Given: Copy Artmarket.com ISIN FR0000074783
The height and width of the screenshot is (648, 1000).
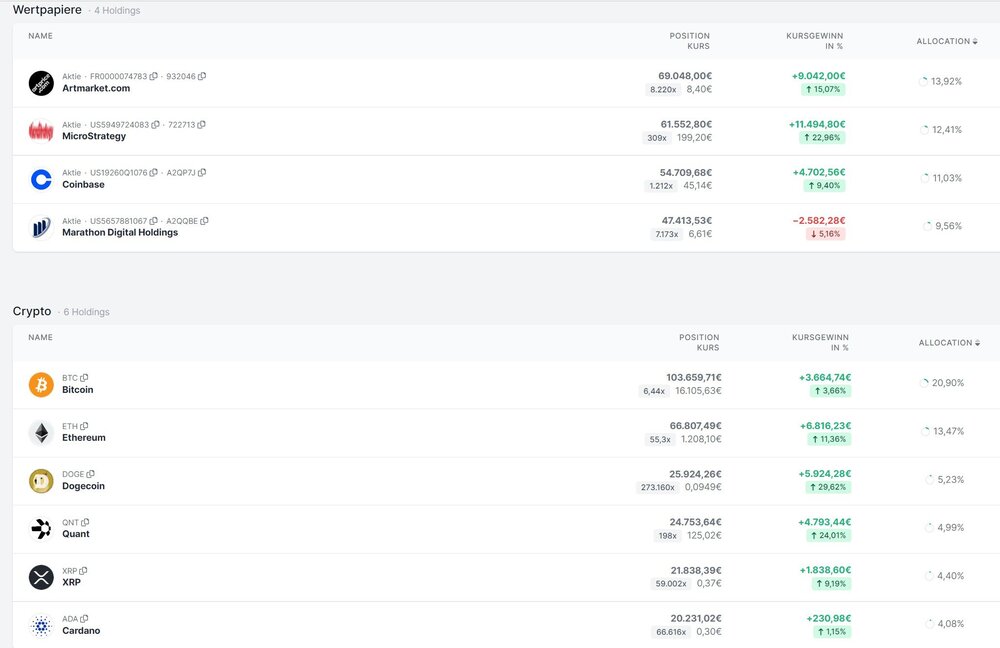Looking at the screenshot, I should [x=154, y=77].
